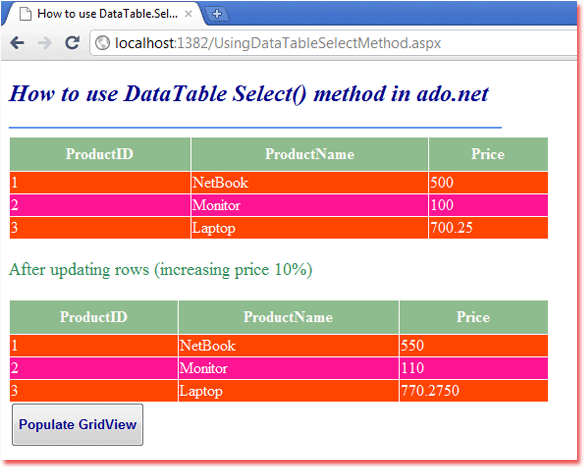Select the 'How to use DataTable.Sel...' tab
The width and height of the screenshot is (587, 467).
[x=104, y=14]
